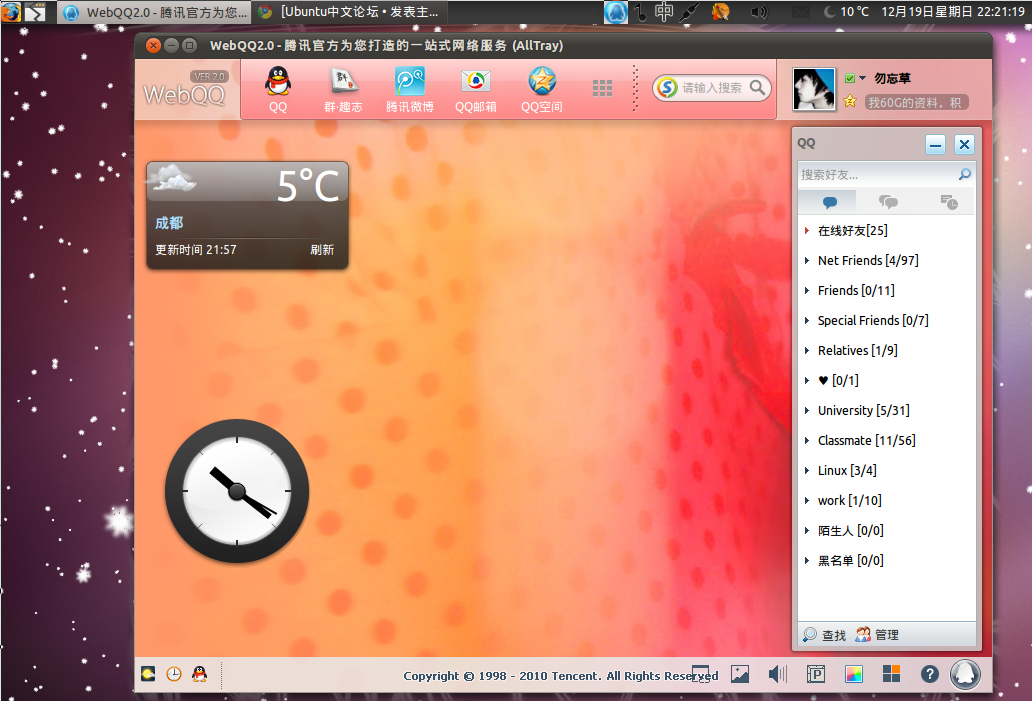Click the green status check icon
The height and width of the screenshot is (701, 1032).
coord(850,78)
